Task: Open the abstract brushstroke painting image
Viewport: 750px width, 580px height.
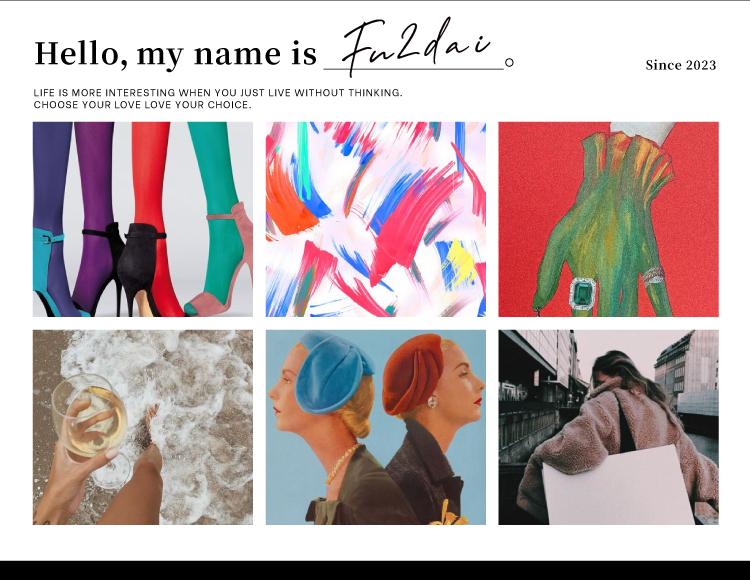Action: coord(375,219)
